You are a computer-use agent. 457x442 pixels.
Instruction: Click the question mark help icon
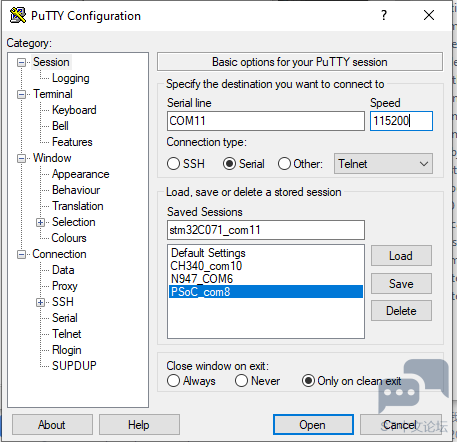(x=384, y=15)
